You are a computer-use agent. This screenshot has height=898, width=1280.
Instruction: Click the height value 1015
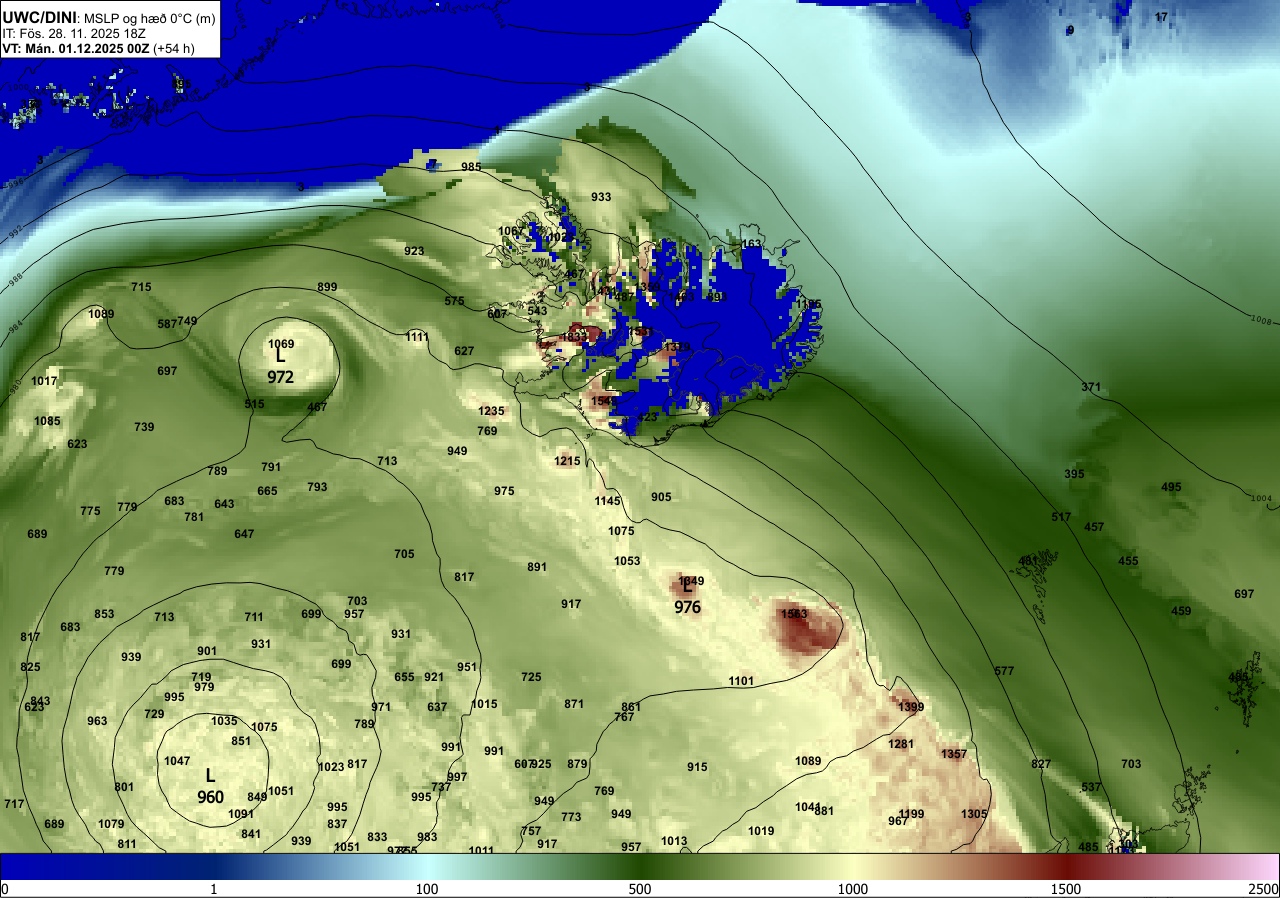click(484, 704)
